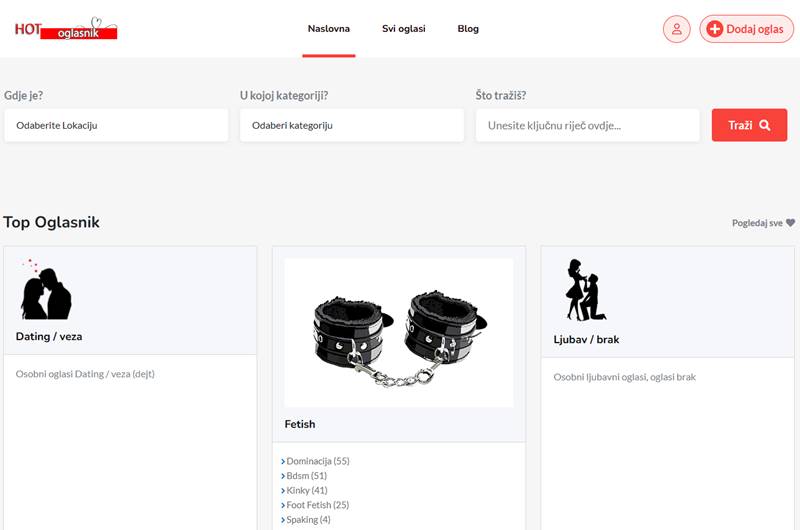This screenshot has height=530, width=800.
Task: Select the Foot Fetish (25) subcategory
Action: pos(317,505)
